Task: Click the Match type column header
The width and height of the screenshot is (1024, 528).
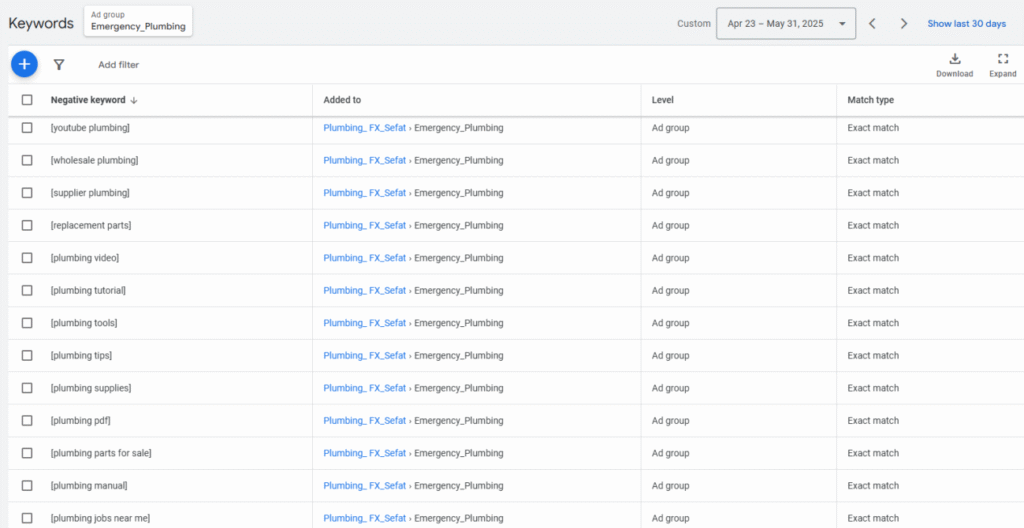Action: [870, 100]
